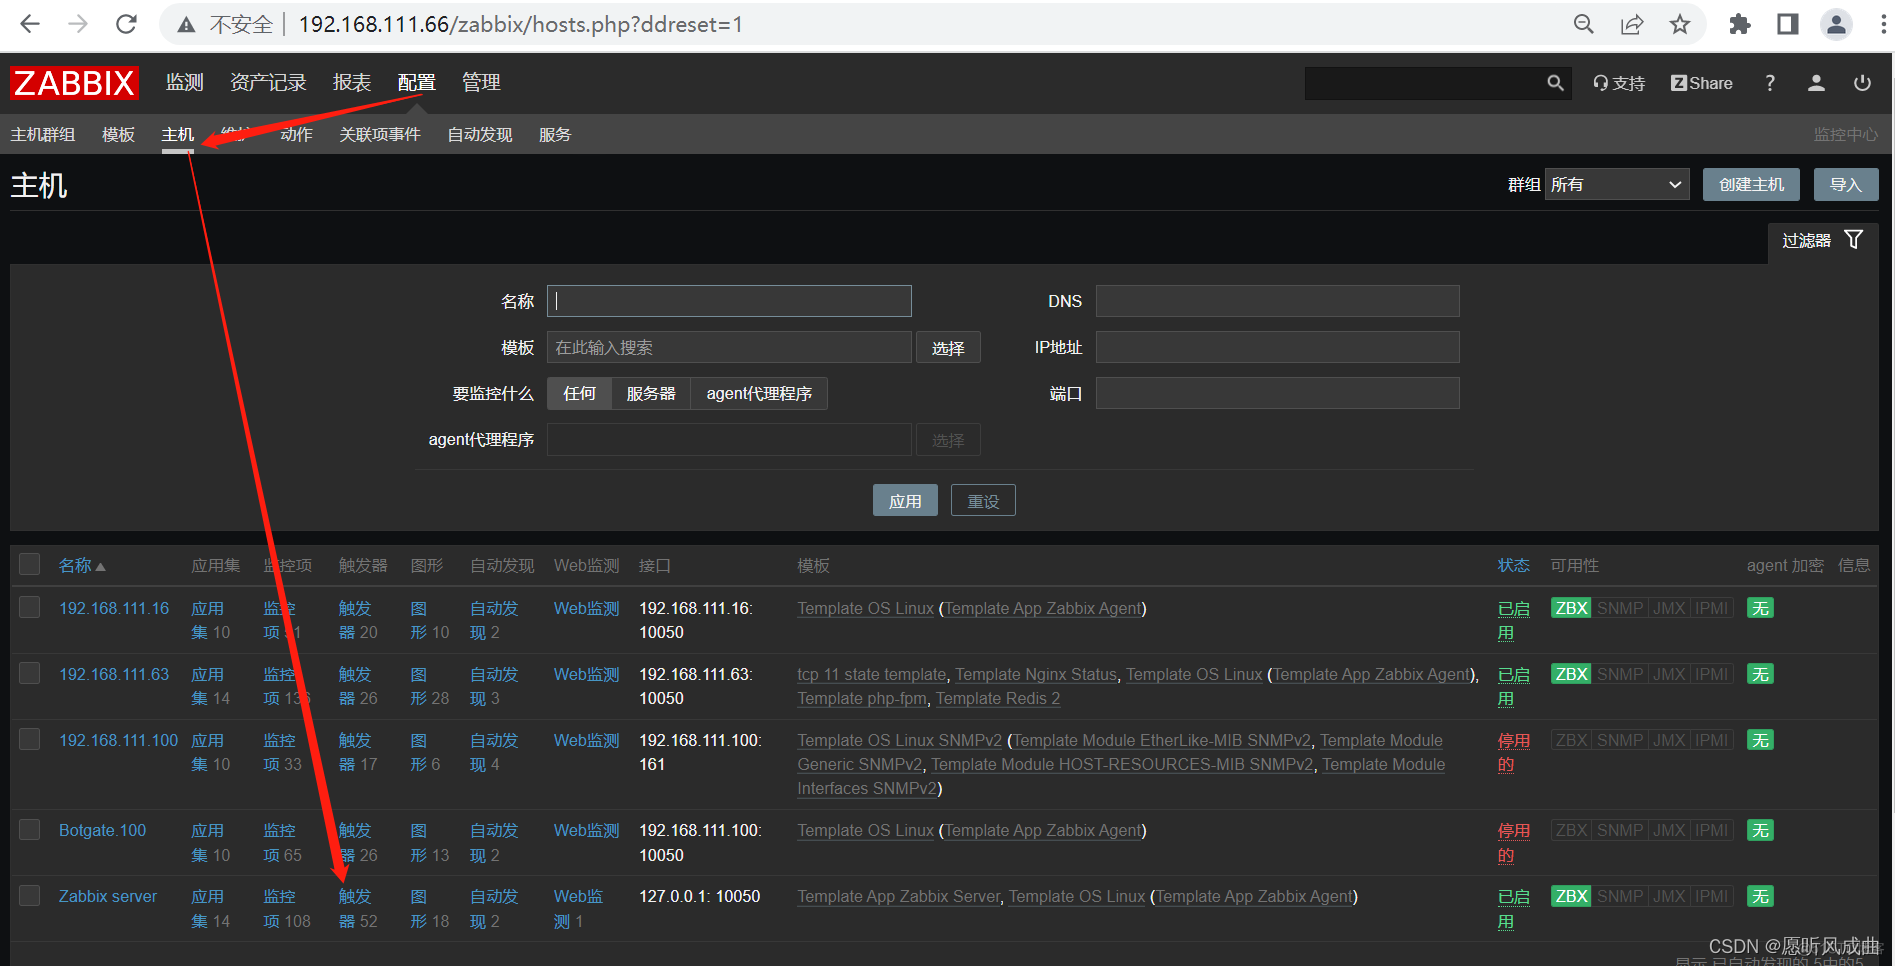The height and width of the screenshot is (966, 1895).
Task: Sort hosts by 名称 column header
Action: (x=82, y=566)
